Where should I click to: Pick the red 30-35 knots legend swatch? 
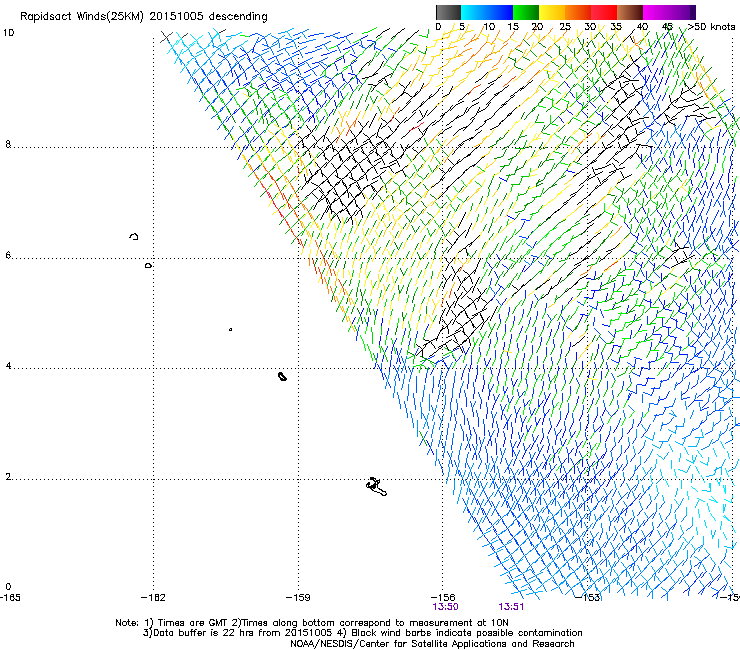(x=604, y=12)
